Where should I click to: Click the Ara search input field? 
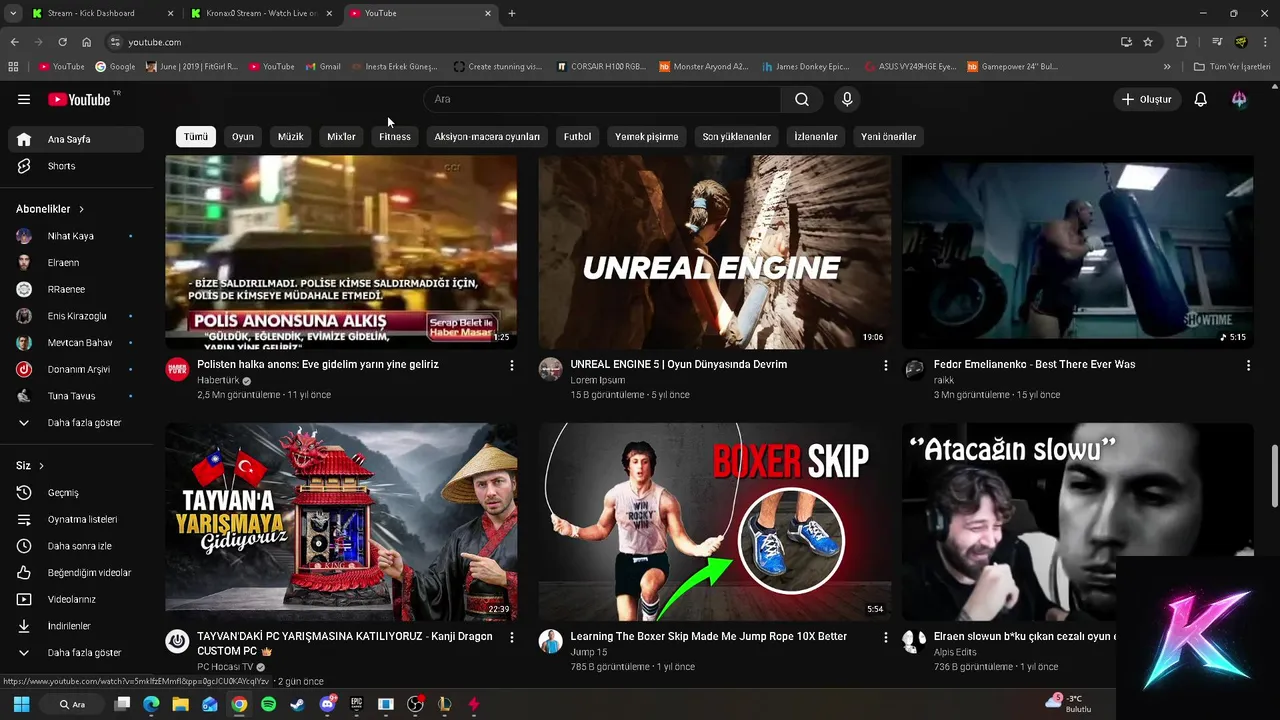[x=603, y=99]
